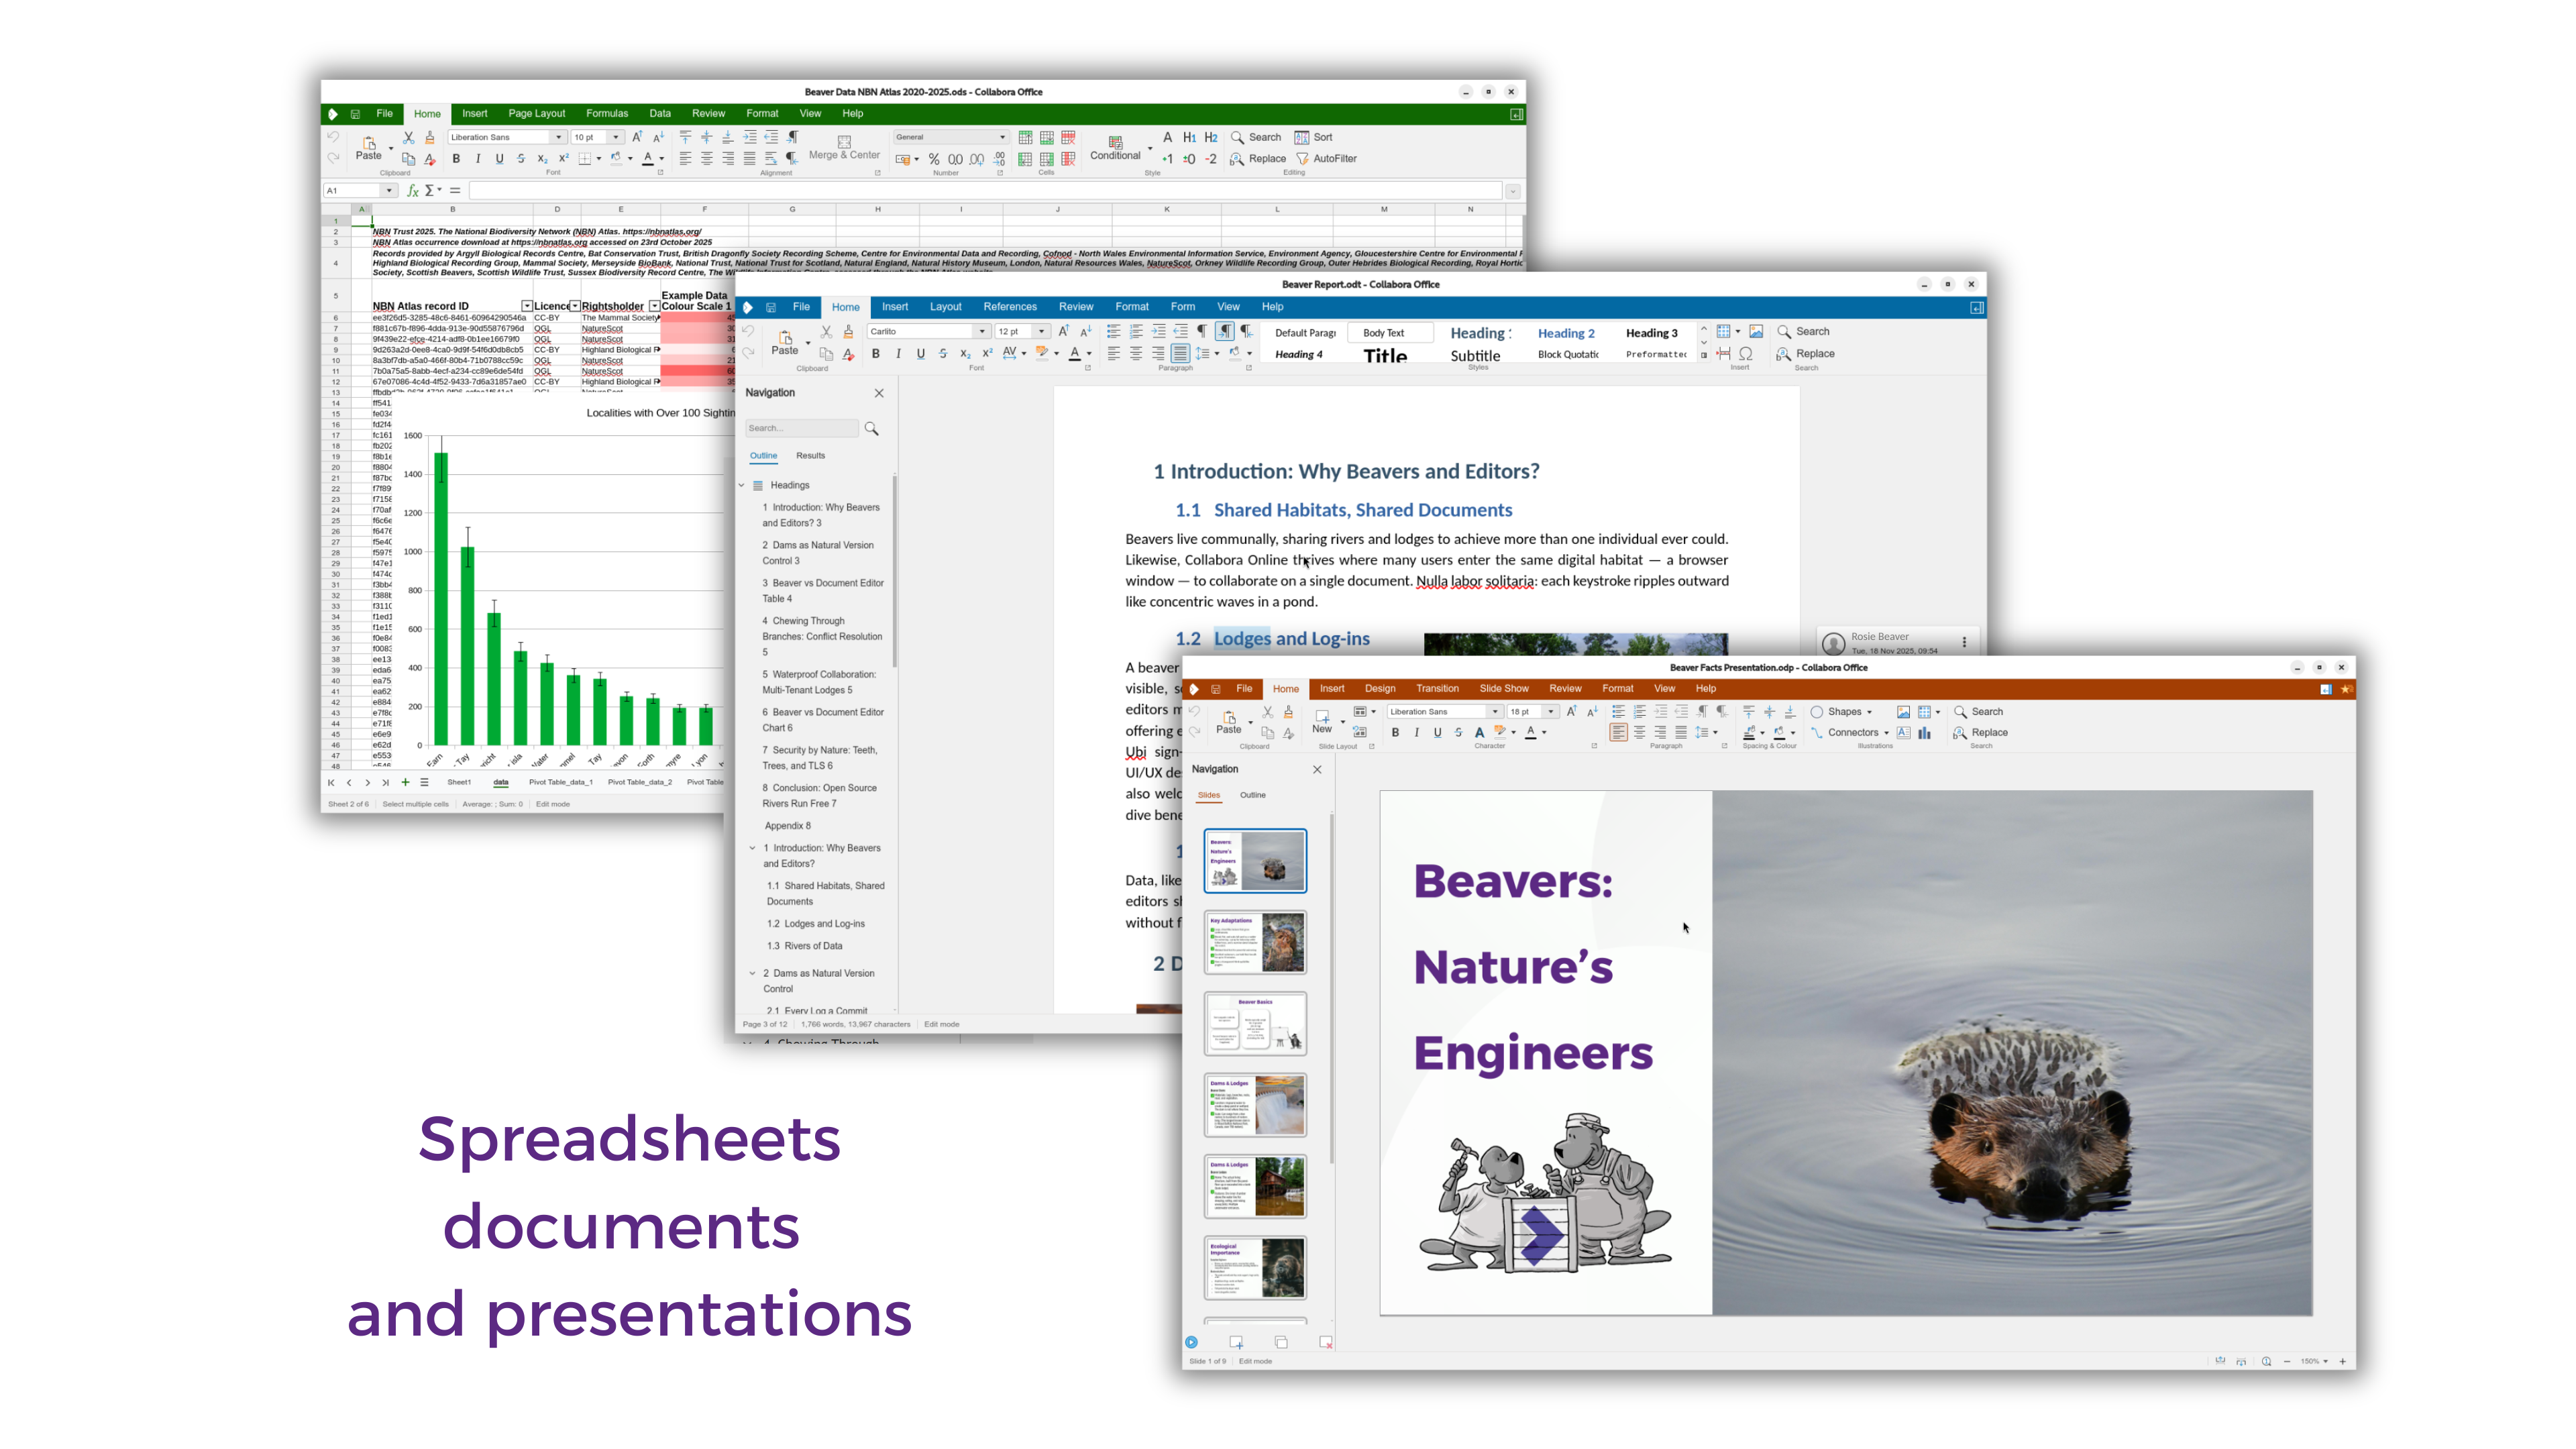The width and height of the screenshot is (2576, 1449).
Task: Apply the Heading 2 paragraph style
Action: point(1566,333)
